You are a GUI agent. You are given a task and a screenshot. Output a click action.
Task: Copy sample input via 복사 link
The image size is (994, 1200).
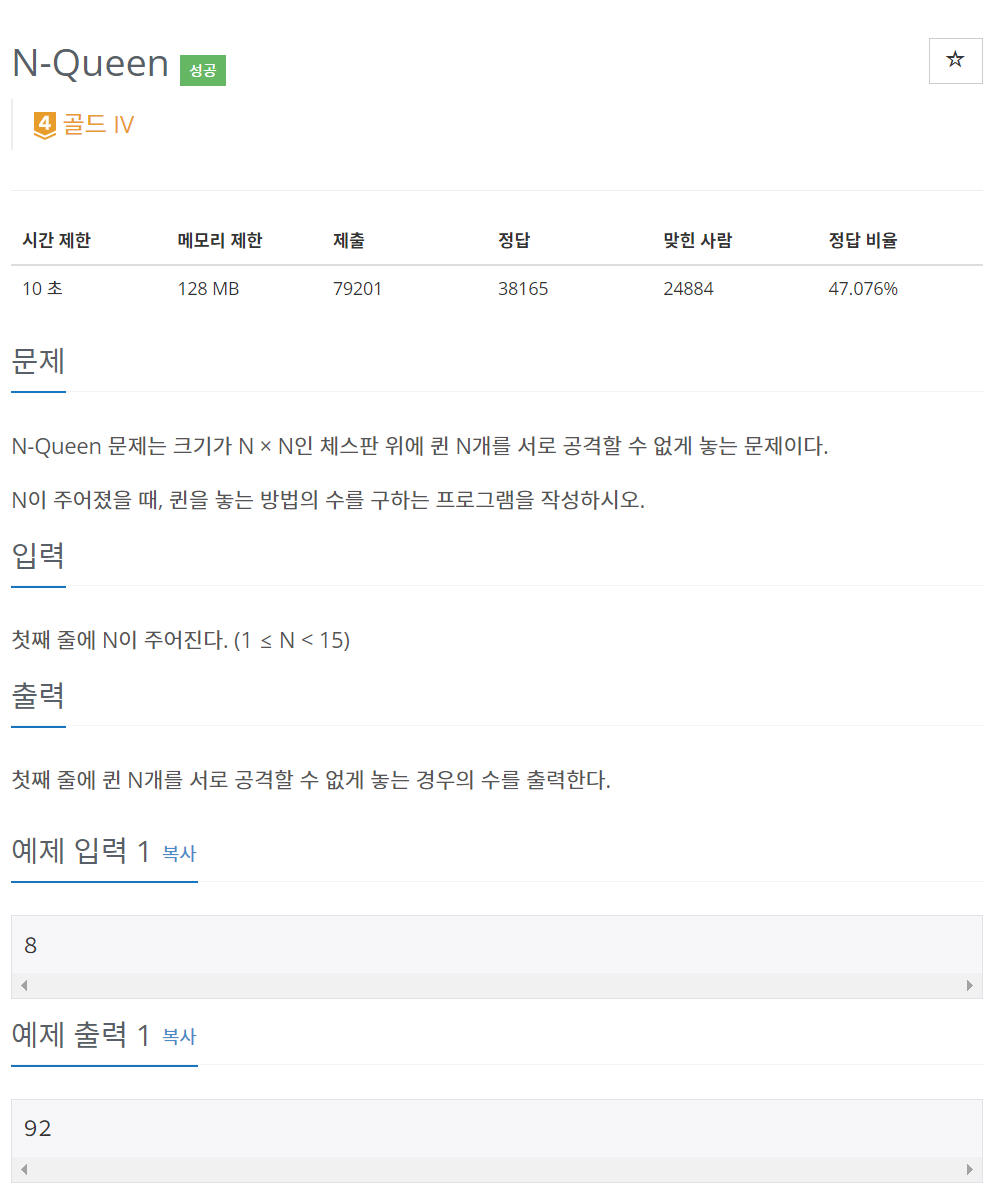[179, 853]
